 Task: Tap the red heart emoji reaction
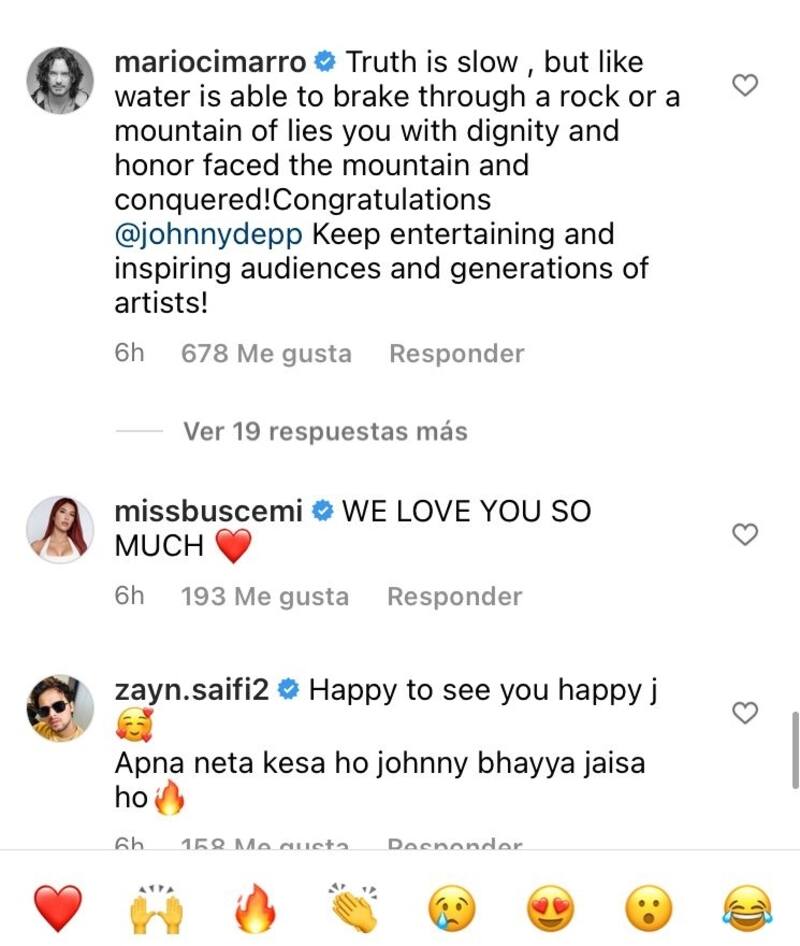pos(58,908)
